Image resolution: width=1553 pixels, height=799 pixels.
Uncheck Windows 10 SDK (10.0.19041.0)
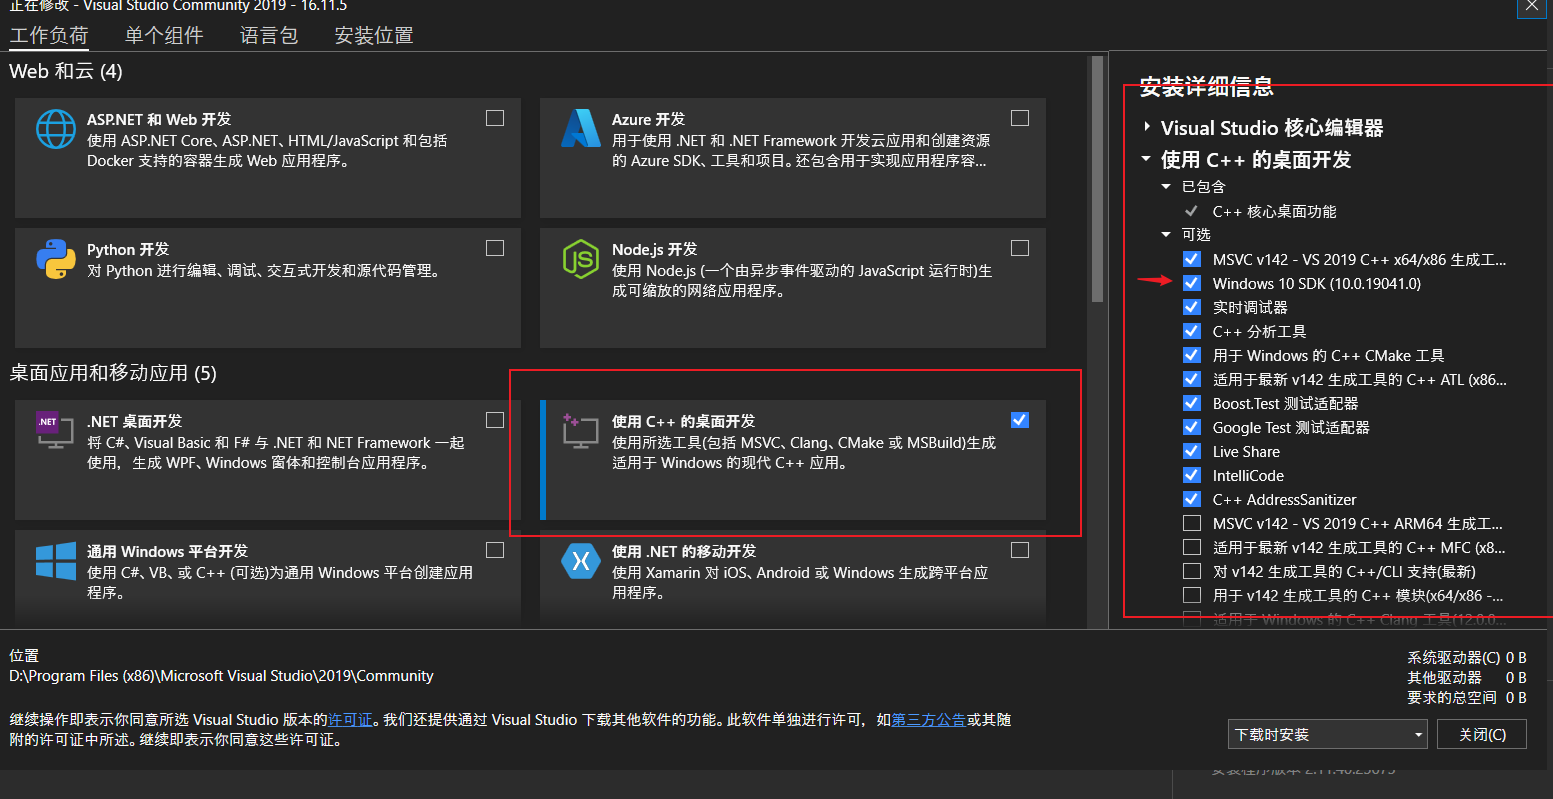[1192, 283]
